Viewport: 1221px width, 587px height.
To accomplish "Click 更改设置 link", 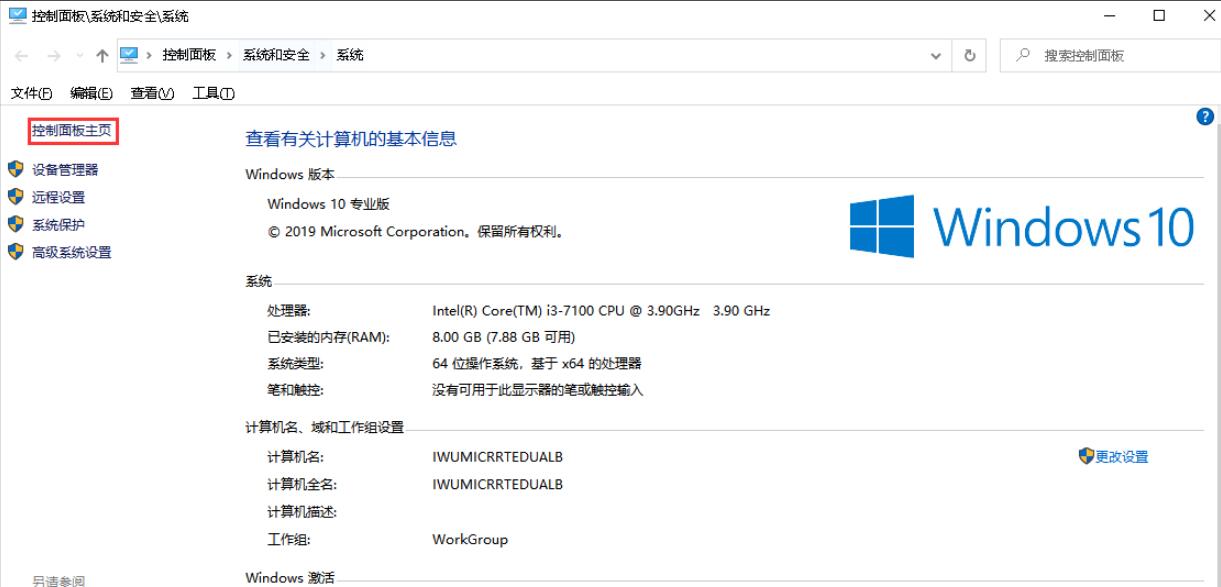I will tap(1122, 456).
